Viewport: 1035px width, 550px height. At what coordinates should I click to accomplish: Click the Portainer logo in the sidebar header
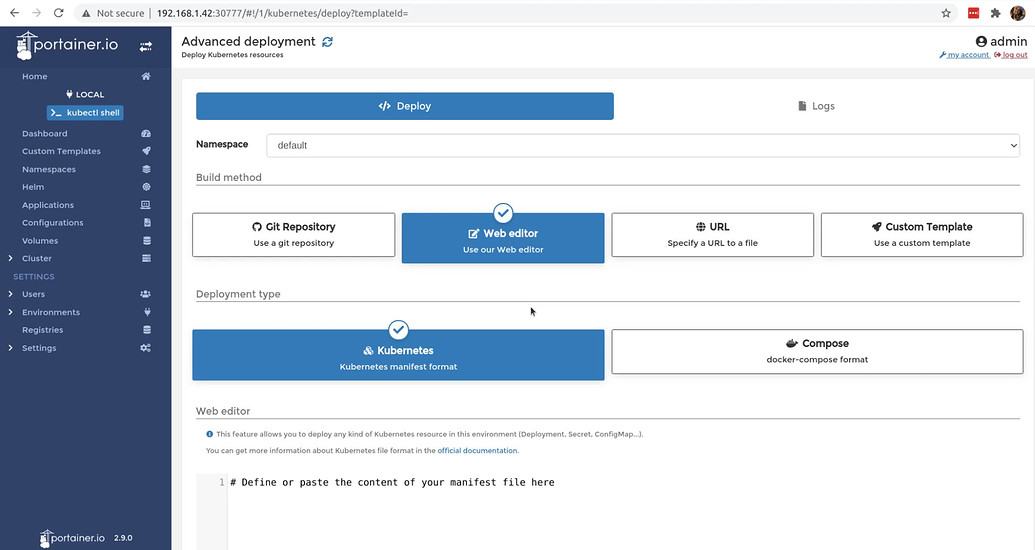(67, 46)
